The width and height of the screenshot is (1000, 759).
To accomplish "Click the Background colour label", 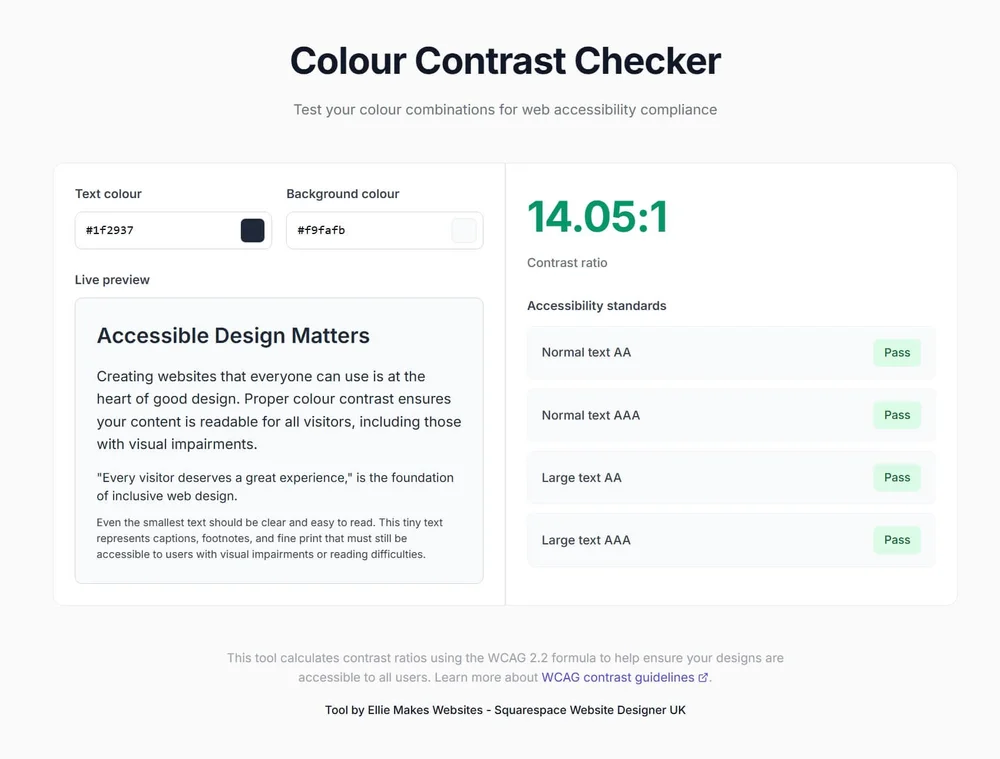I will pos(342,194).
